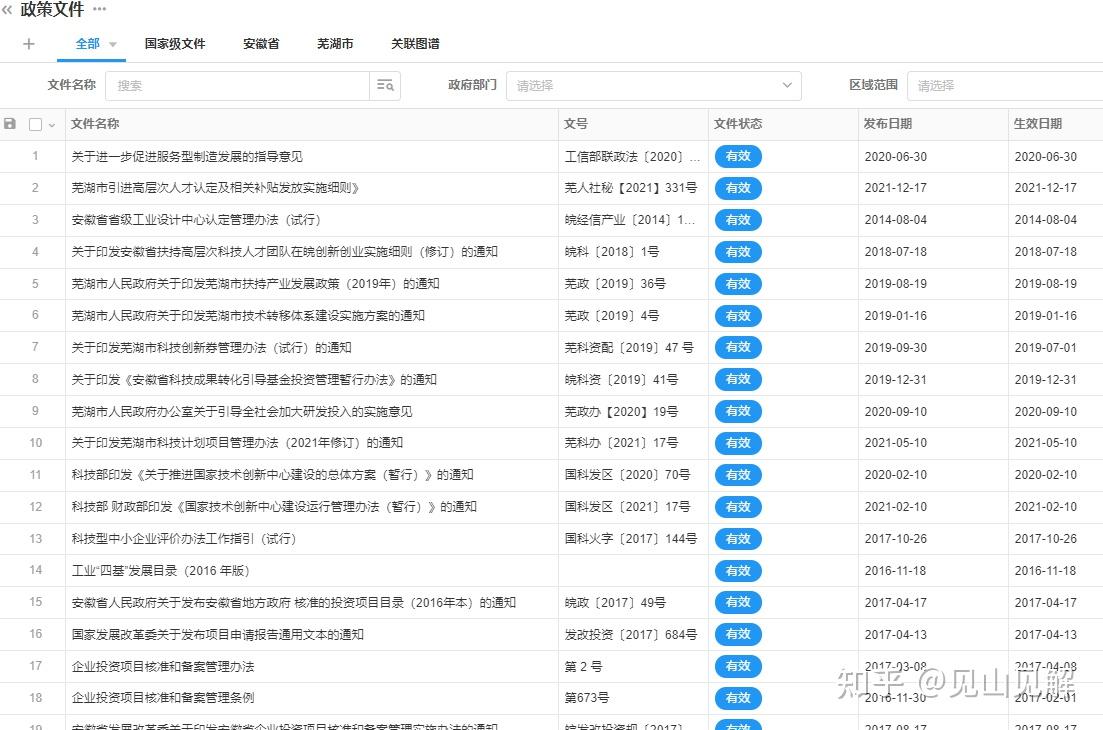Open 国家发展改革委关于发布项目申请报告通用文本的通知
The width and height of the screenshot is (1103, 730).
217,634
